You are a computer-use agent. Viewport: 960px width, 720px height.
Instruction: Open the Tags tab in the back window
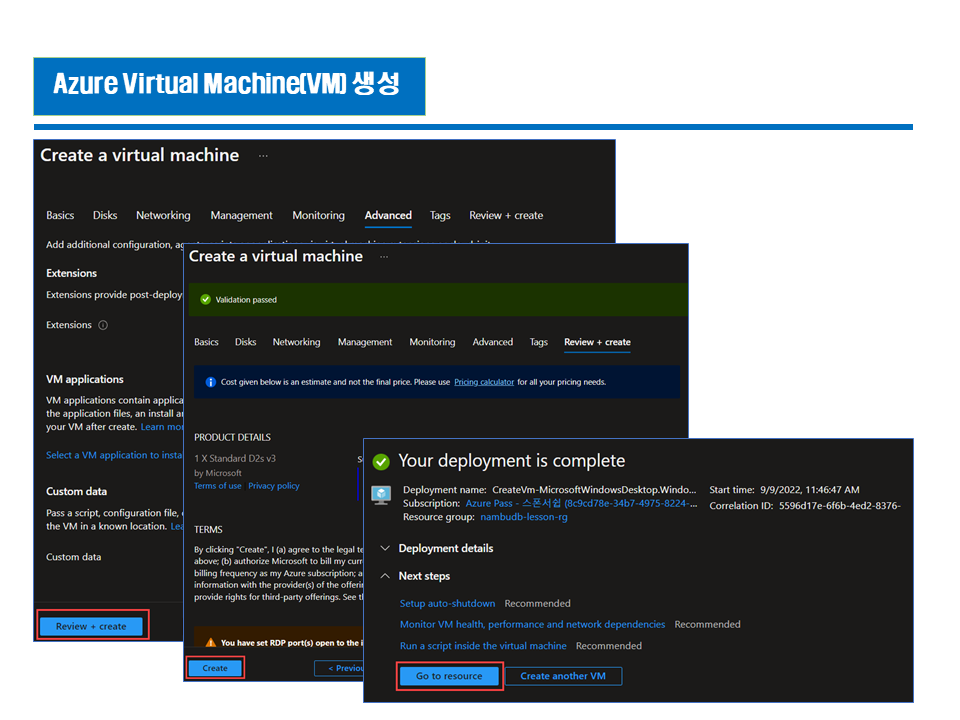click(x=440, y=216)
